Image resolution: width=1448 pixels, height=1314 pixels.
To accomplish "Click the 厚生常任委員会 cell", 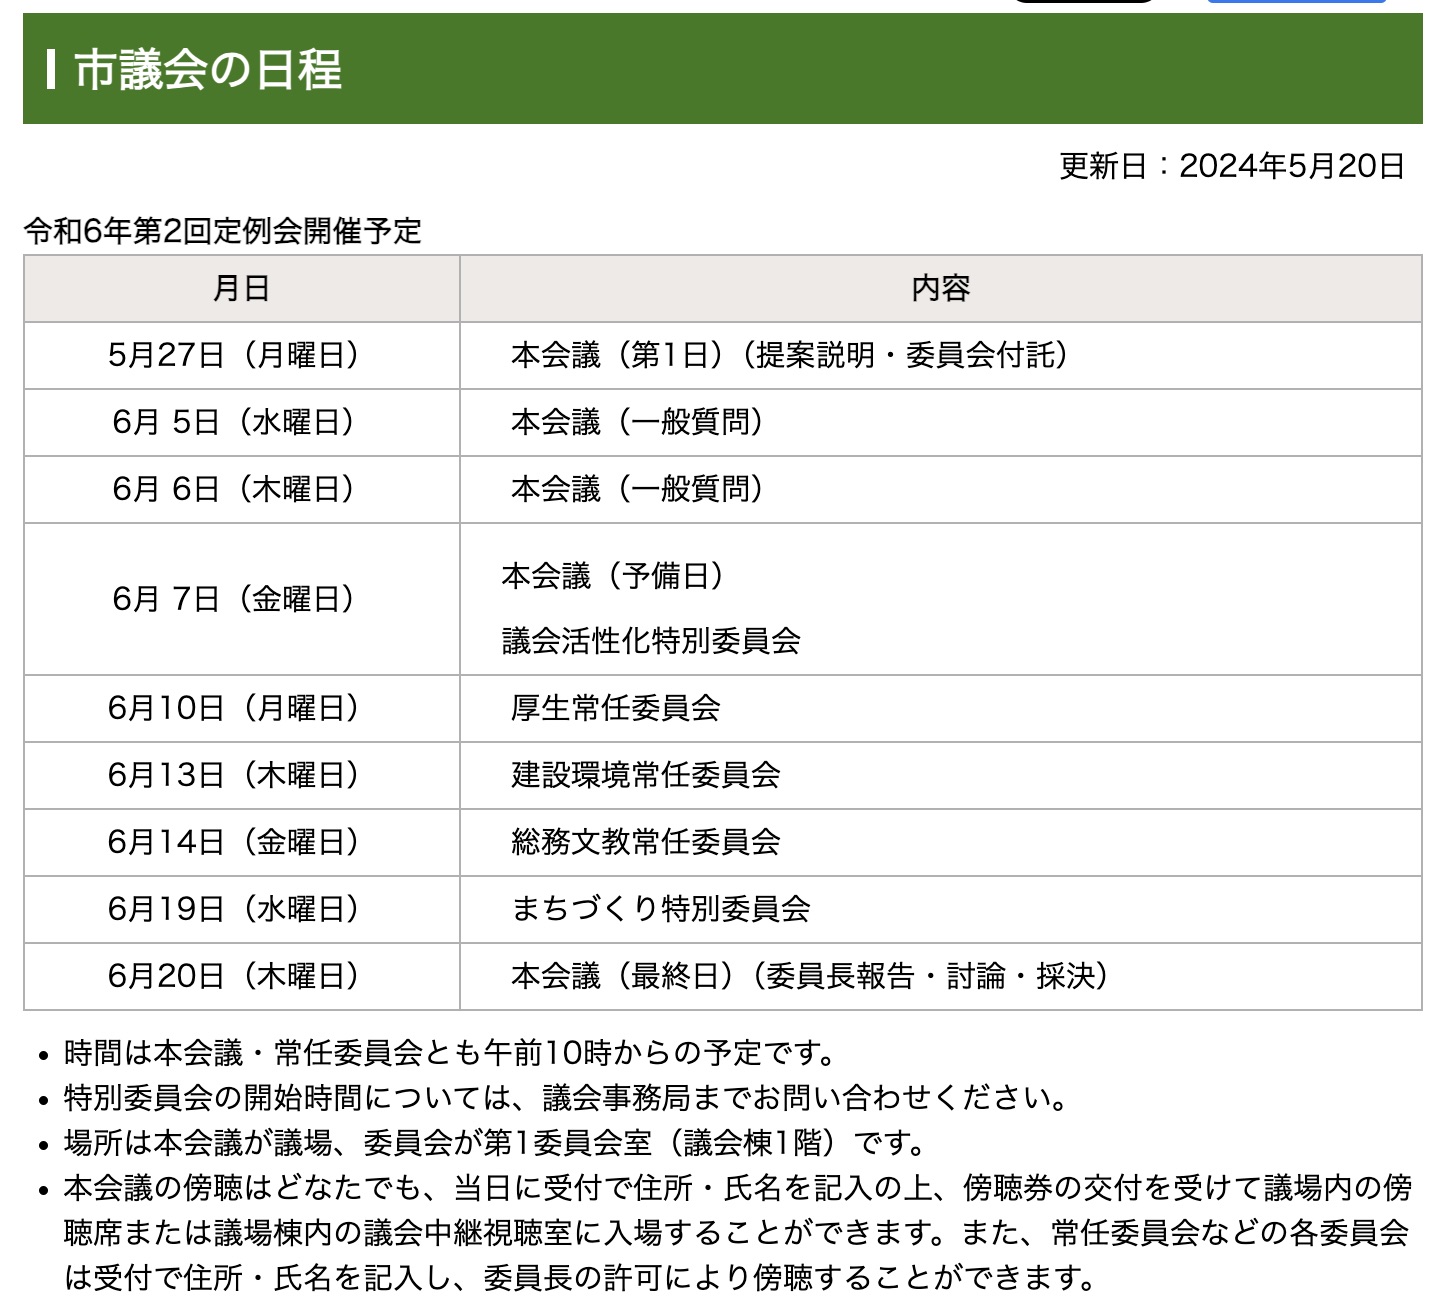I will point(941,709).
